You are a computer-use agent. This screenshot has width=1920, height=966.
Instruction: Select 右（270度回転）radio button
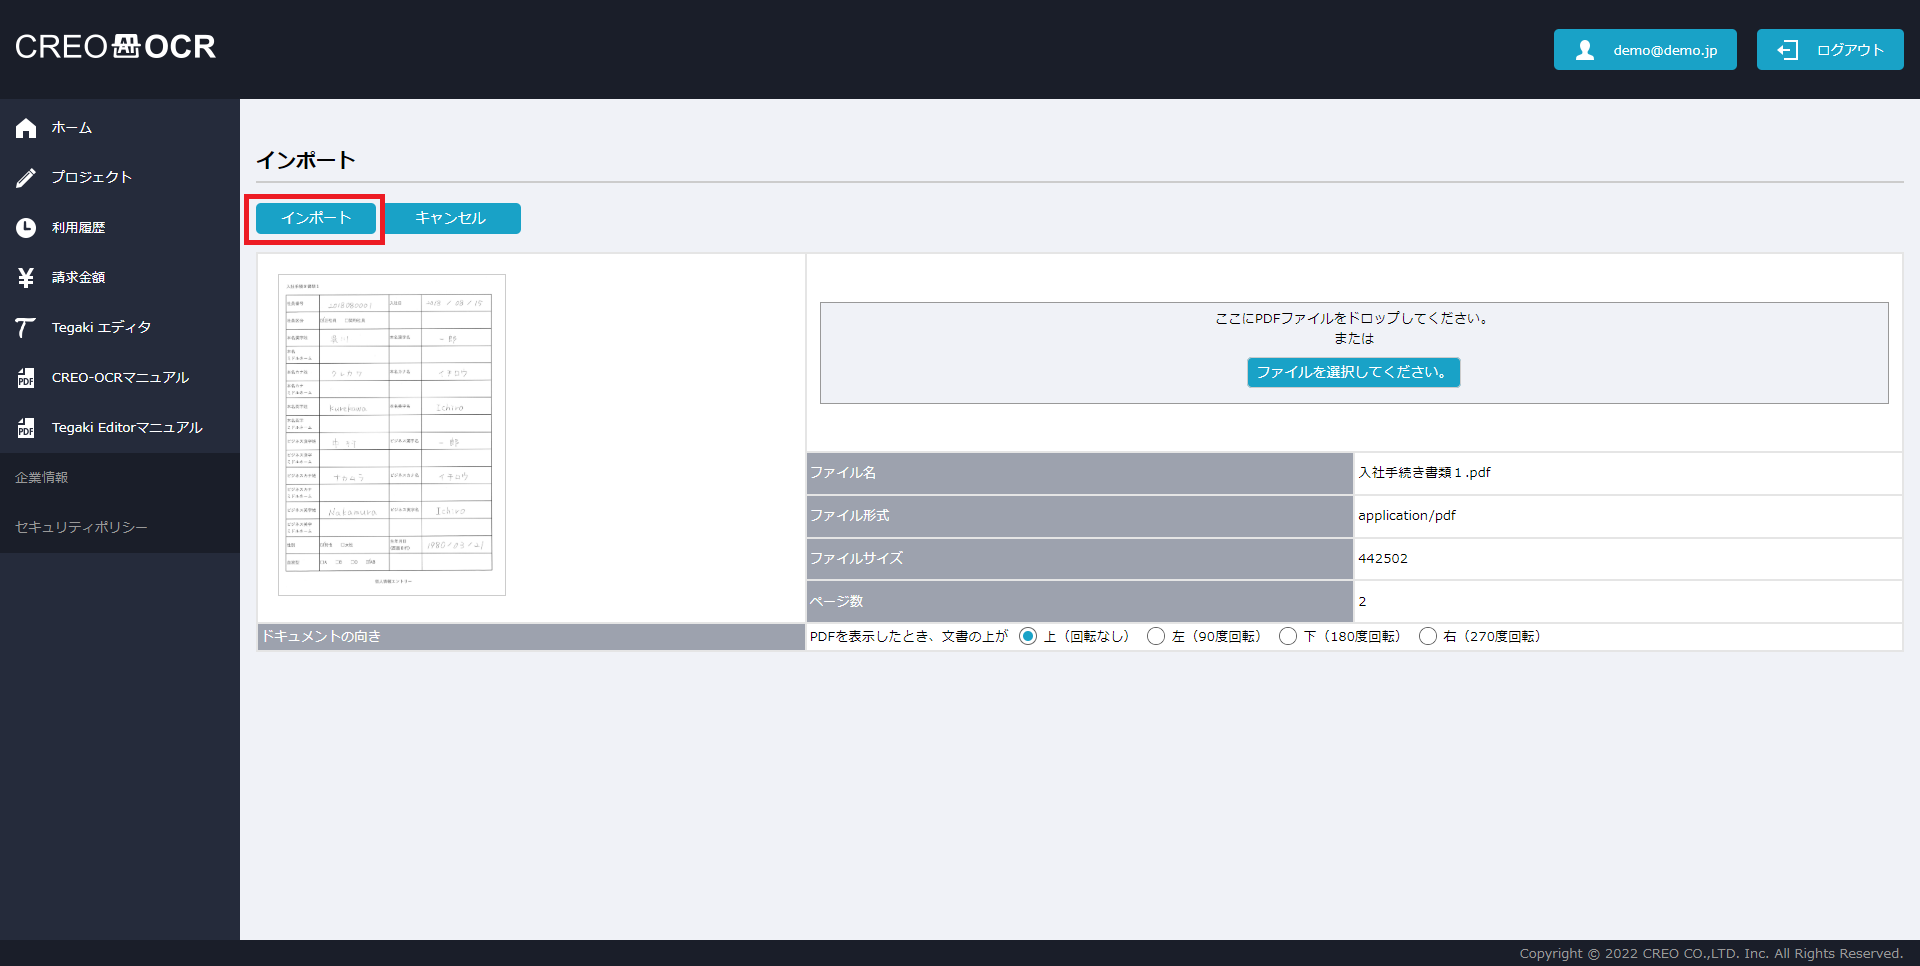[x=1428, y=636]
